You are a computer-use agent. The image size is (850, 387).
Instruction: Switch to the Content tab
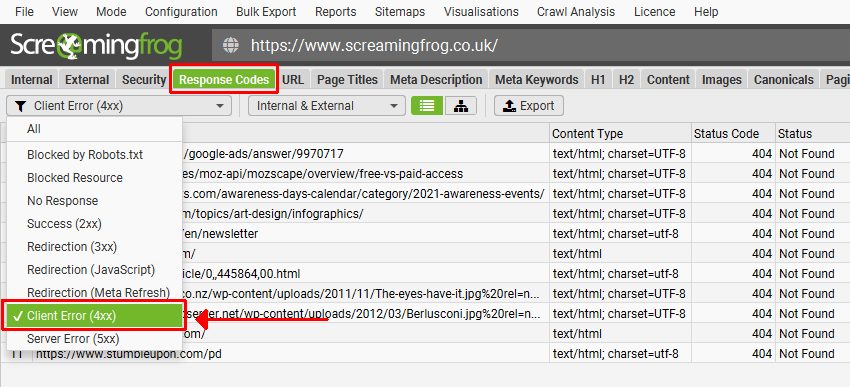point(668,80)
